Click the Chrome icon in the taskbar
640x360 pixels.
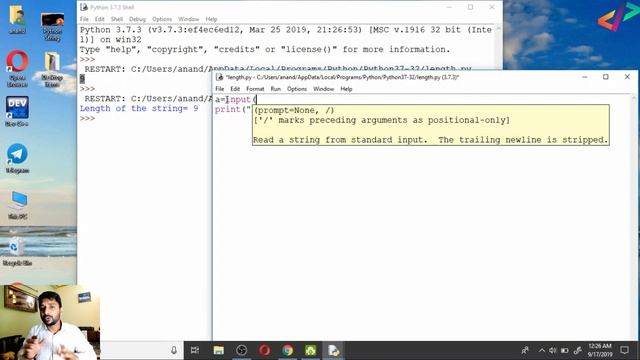pos(287,350)
